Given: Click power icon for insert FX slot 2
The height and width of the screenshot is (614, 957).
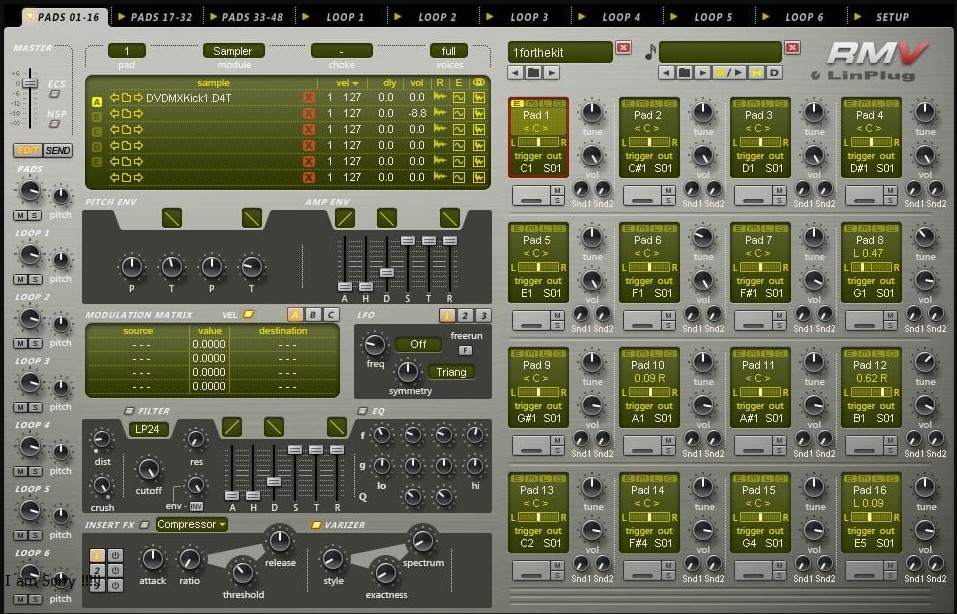Looking at the screenshot, I should coord(115,571).
